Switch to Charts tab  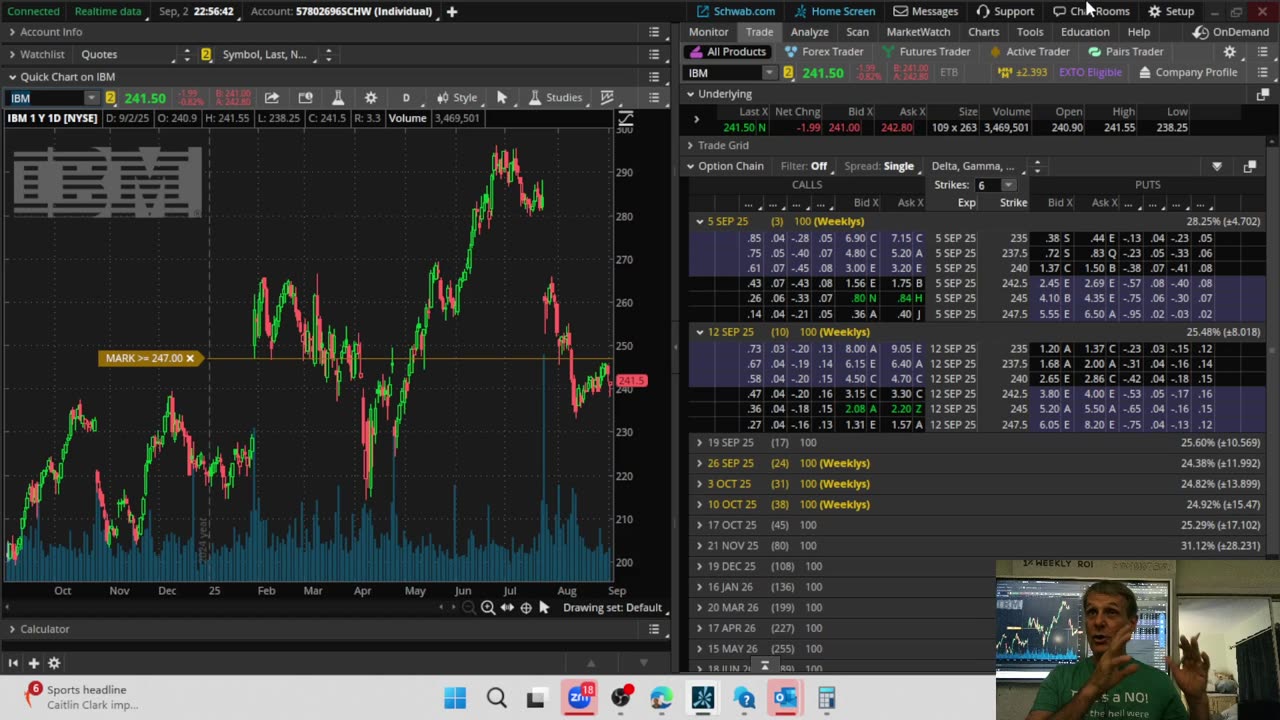tap(983, 32)
